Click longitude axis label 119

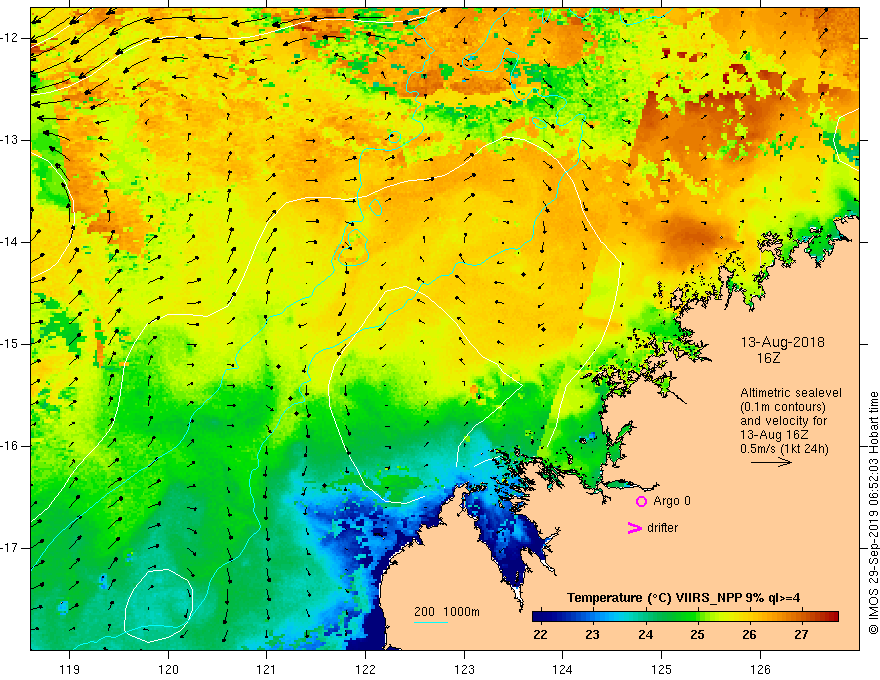(70, 669)
